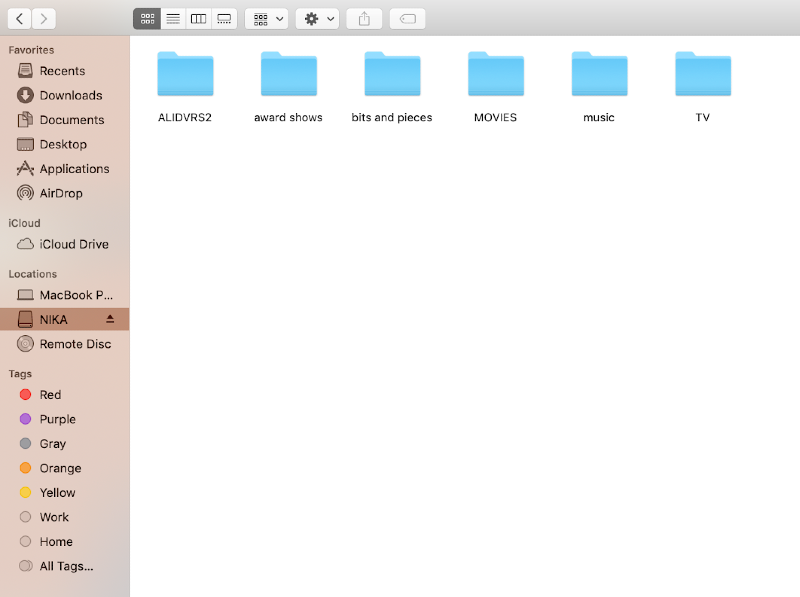Open AirDrop in the sidebar
The width and height of the screenshot is (800, 597).
65,193
